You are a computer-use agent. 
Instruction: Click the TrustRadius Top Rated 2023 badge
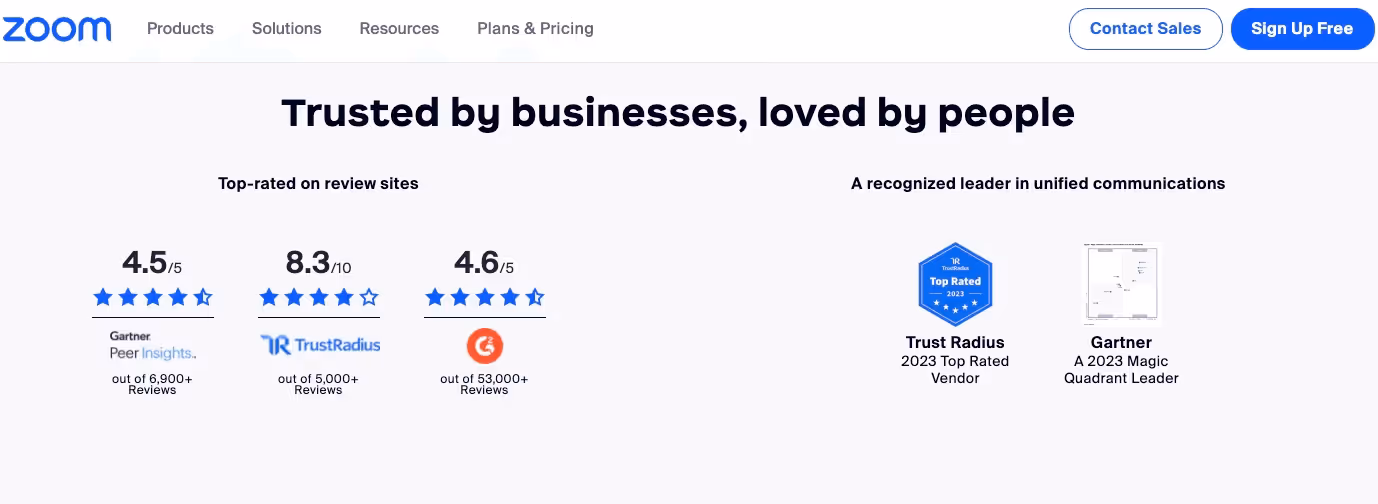pyautogui.click(x=955, y=284)
